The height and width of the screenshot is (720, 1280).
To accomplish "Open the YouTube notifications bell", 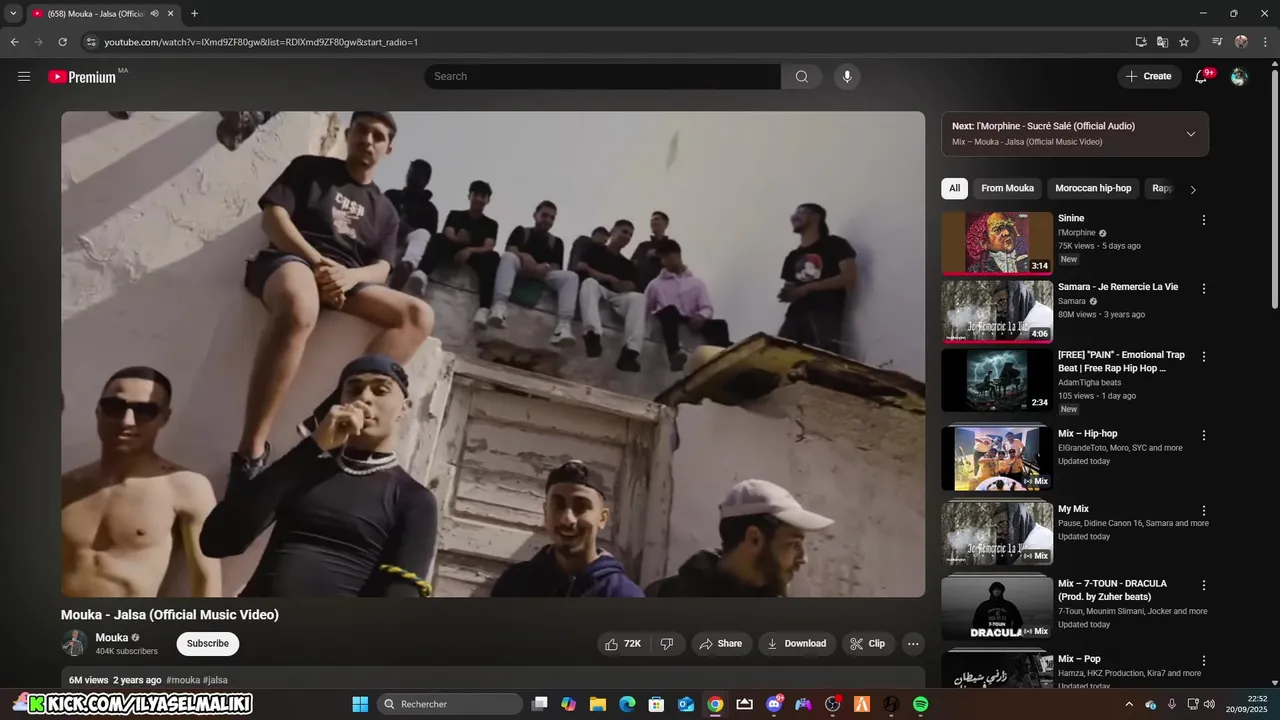I will point(1202,76).
